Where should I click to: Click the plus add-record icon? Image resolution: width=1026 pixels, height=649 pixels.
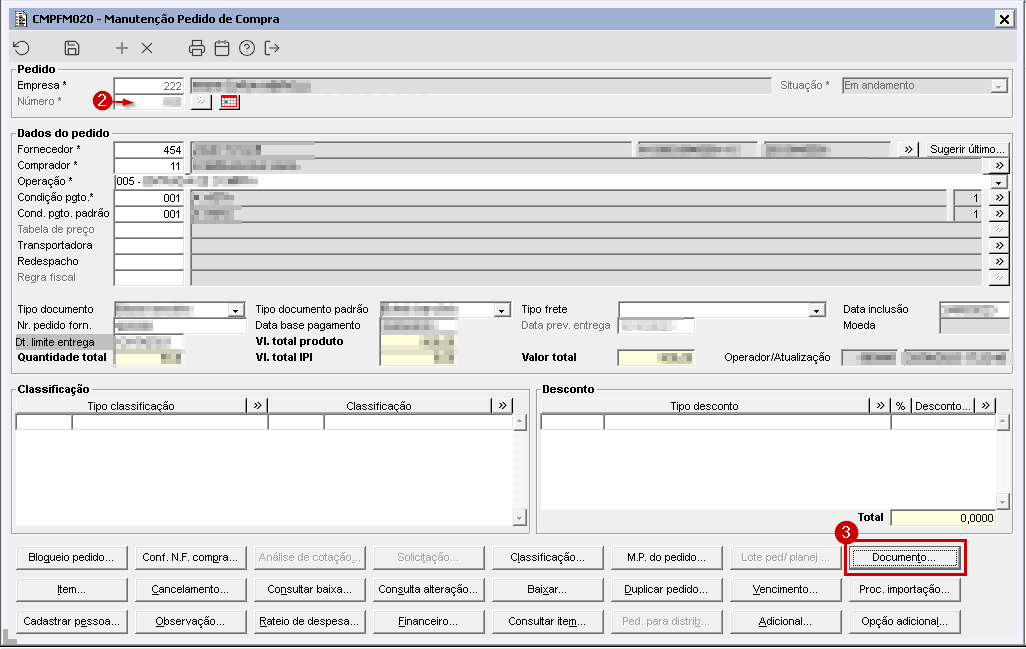coord(122,48)
